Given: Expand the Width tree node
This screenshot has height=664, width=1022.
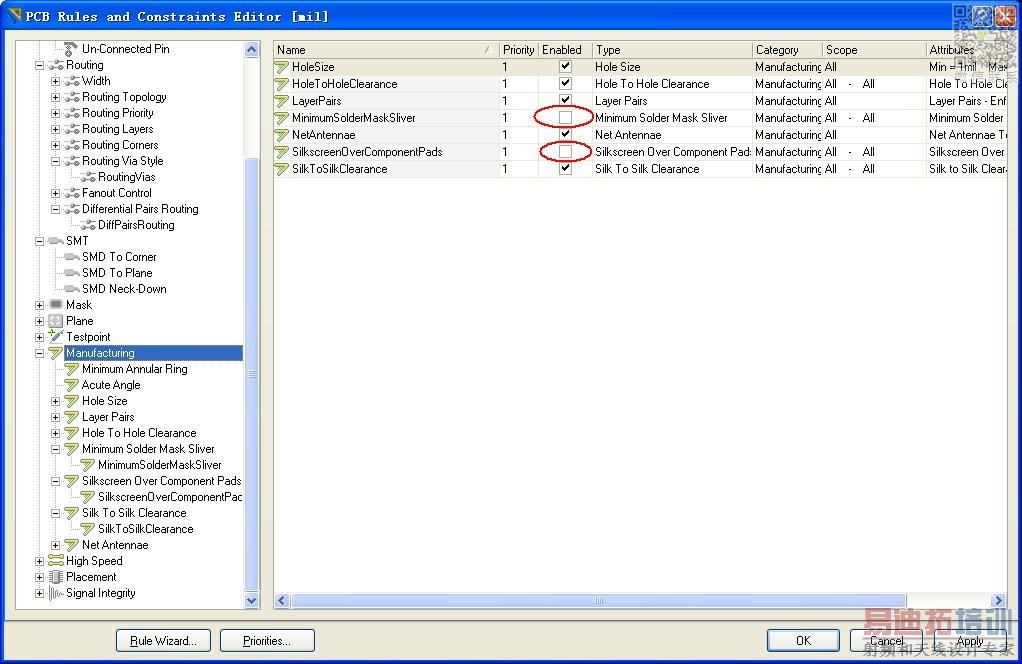Looking at the screenshot, I should [55, 81].
